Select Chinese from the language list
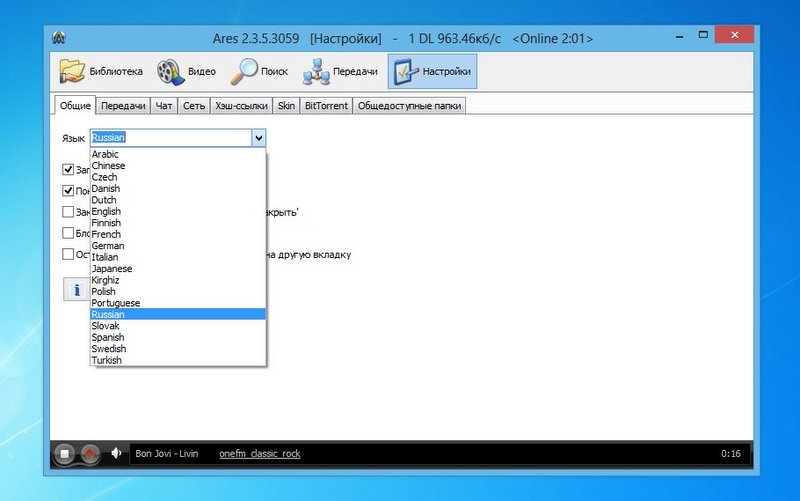This screenshot has height=501, width=800. [x=178, y=166]
